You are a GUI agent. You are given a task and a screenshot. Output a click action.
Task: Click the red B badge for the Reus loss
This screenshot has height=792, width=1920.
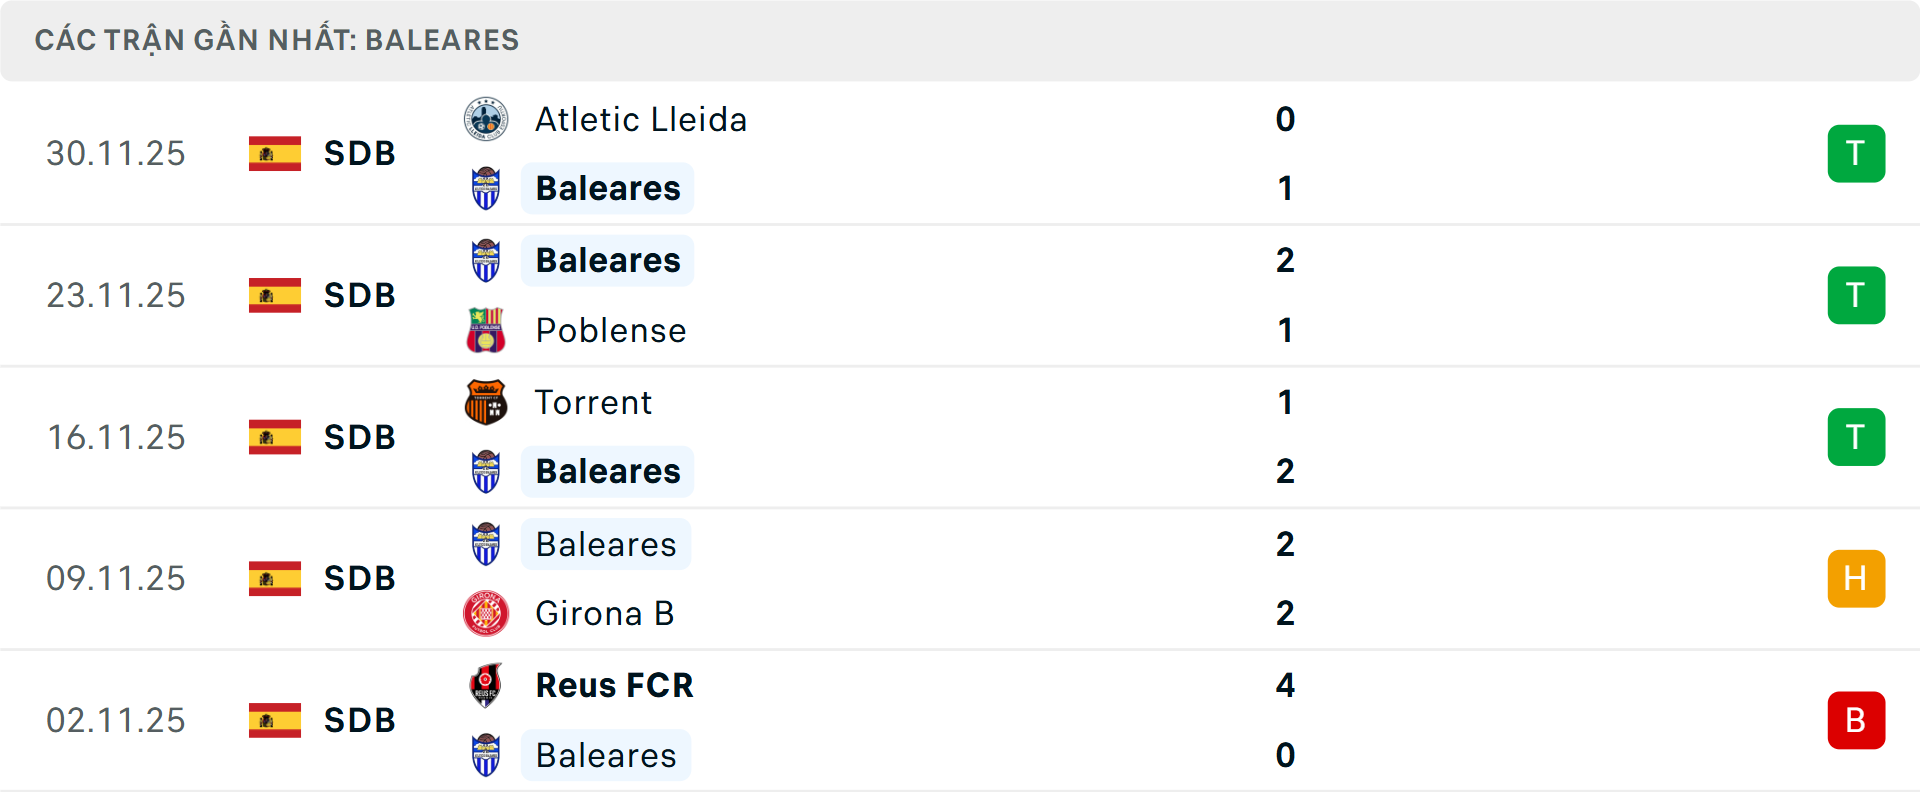[x=1857, y=720]
